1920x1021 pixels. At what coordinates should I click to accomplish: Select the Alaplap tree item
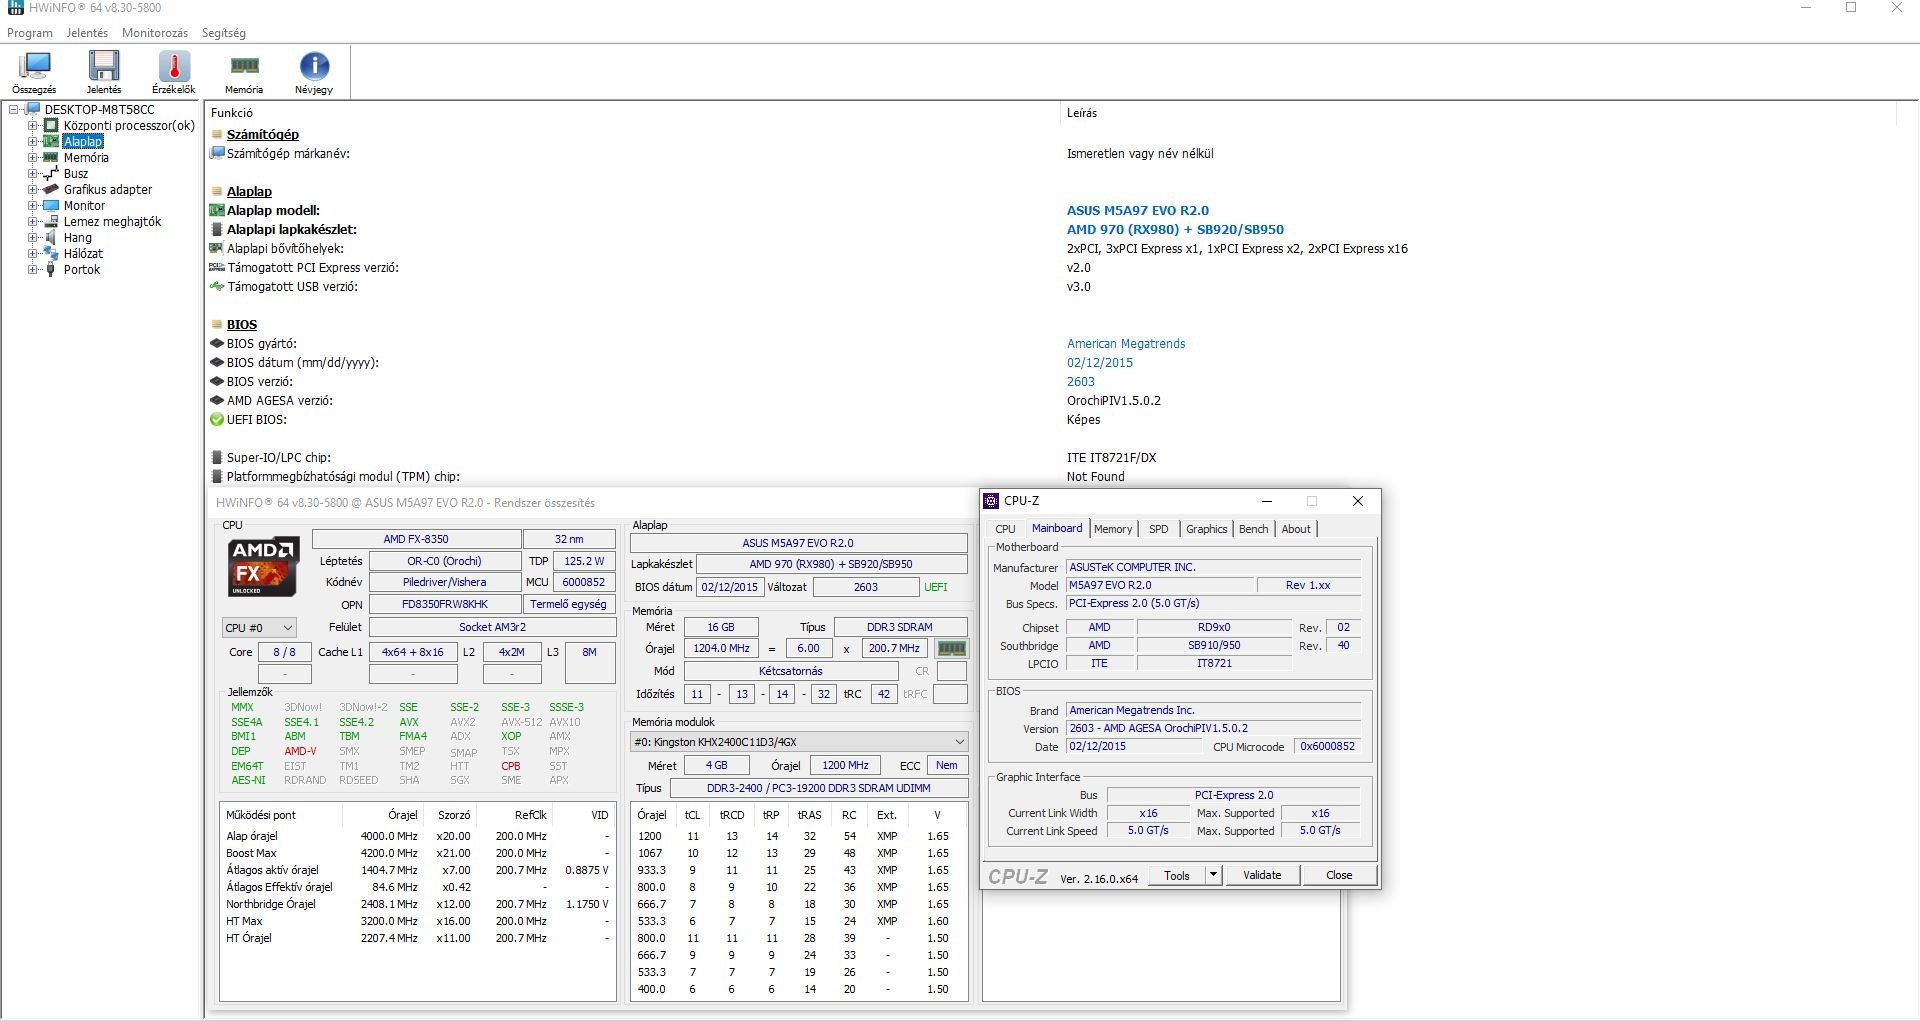[83, 142]
